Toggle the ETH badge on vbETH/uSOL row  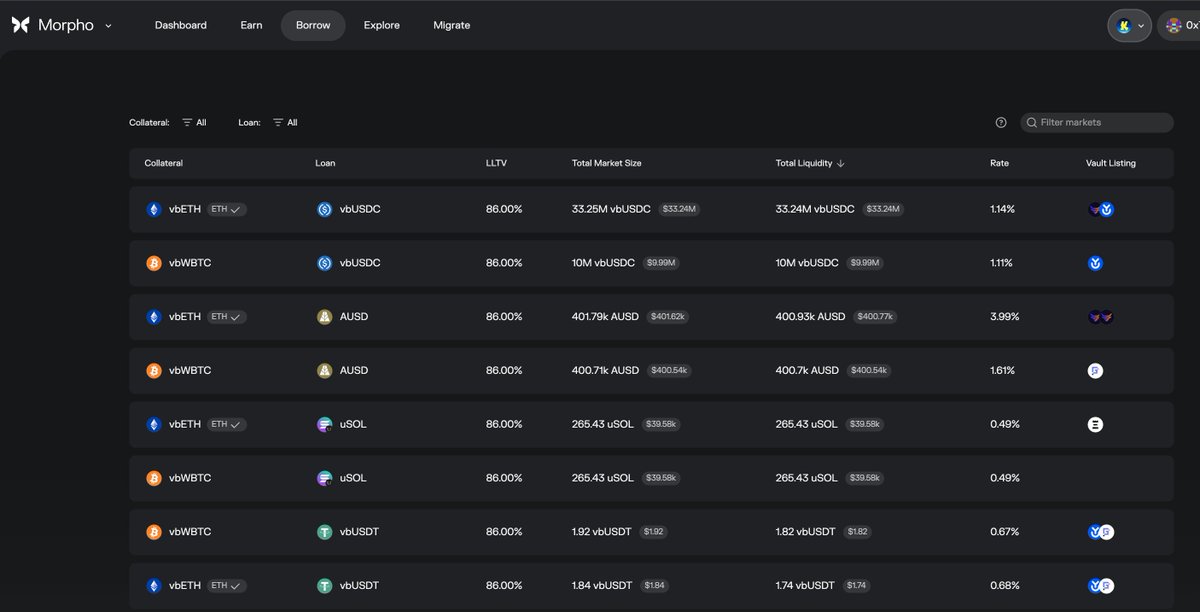(x=227, y=424)
